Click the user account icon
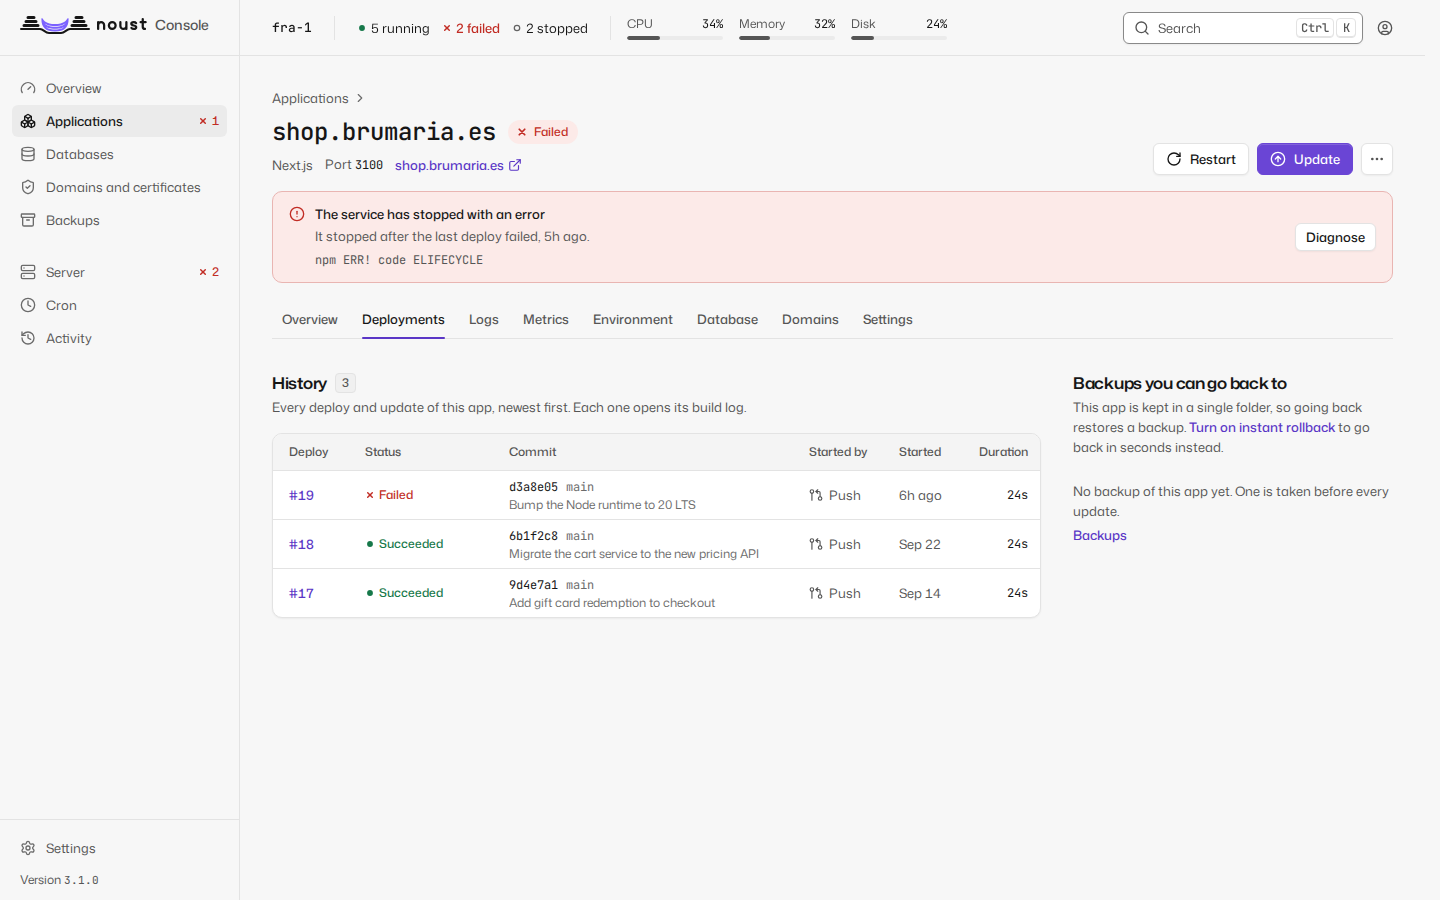This screenshot has width=1440, height=900. click(x=1385, y=28)
